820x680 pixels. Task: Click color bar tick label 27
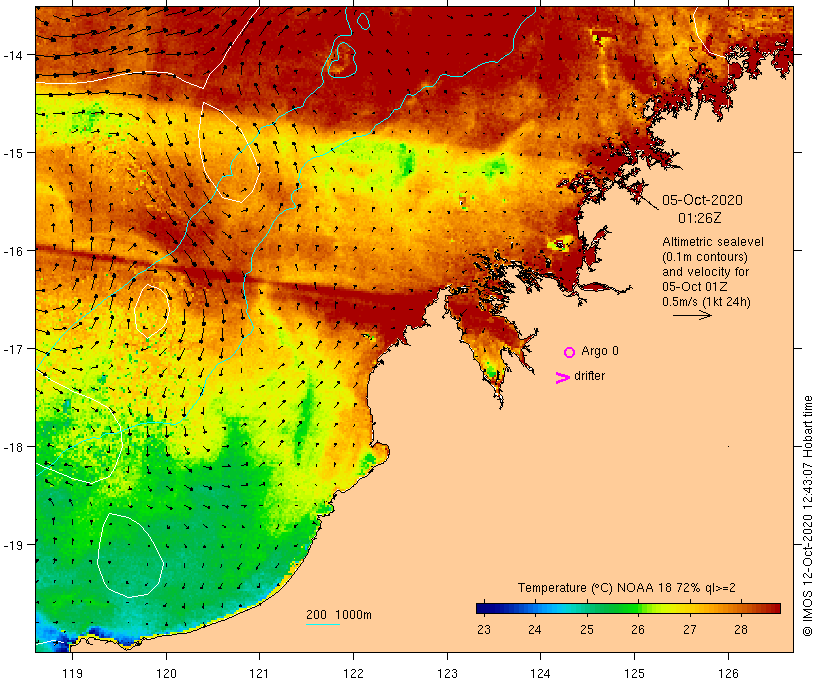pyautogui.click(x=690, y=629)
